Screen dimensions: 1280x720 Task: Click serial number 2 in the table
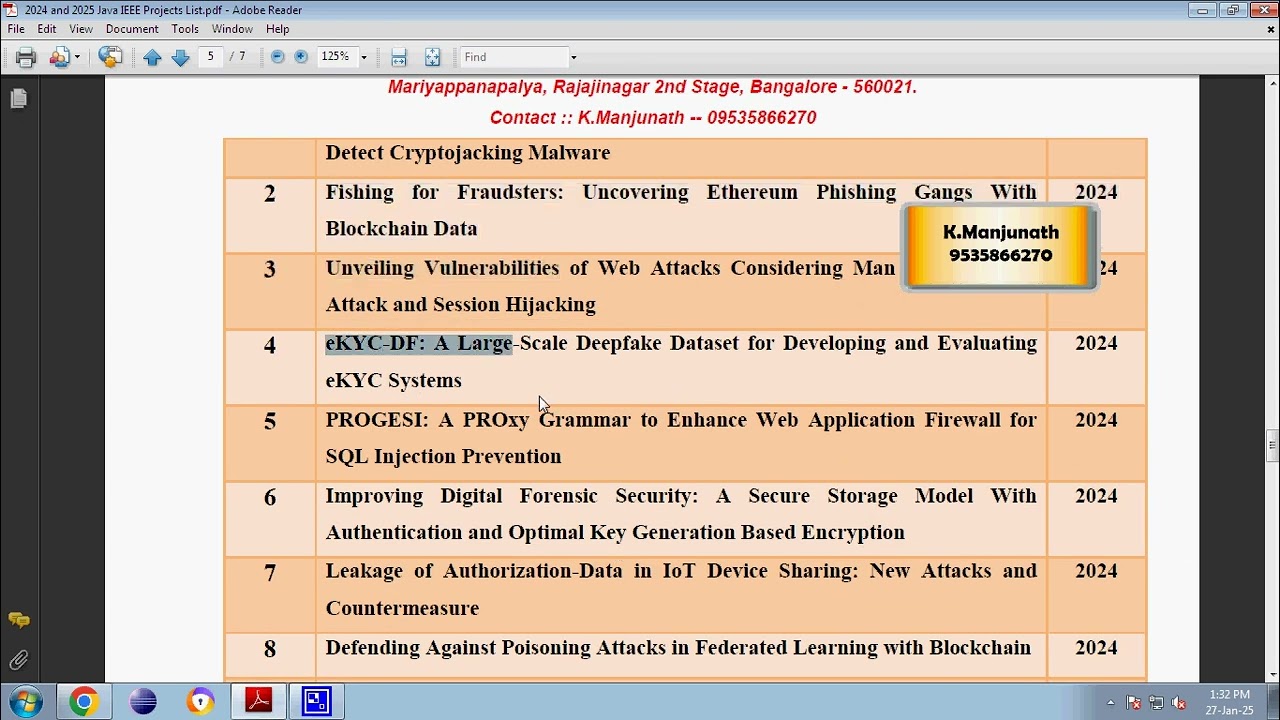coord(269,194)
